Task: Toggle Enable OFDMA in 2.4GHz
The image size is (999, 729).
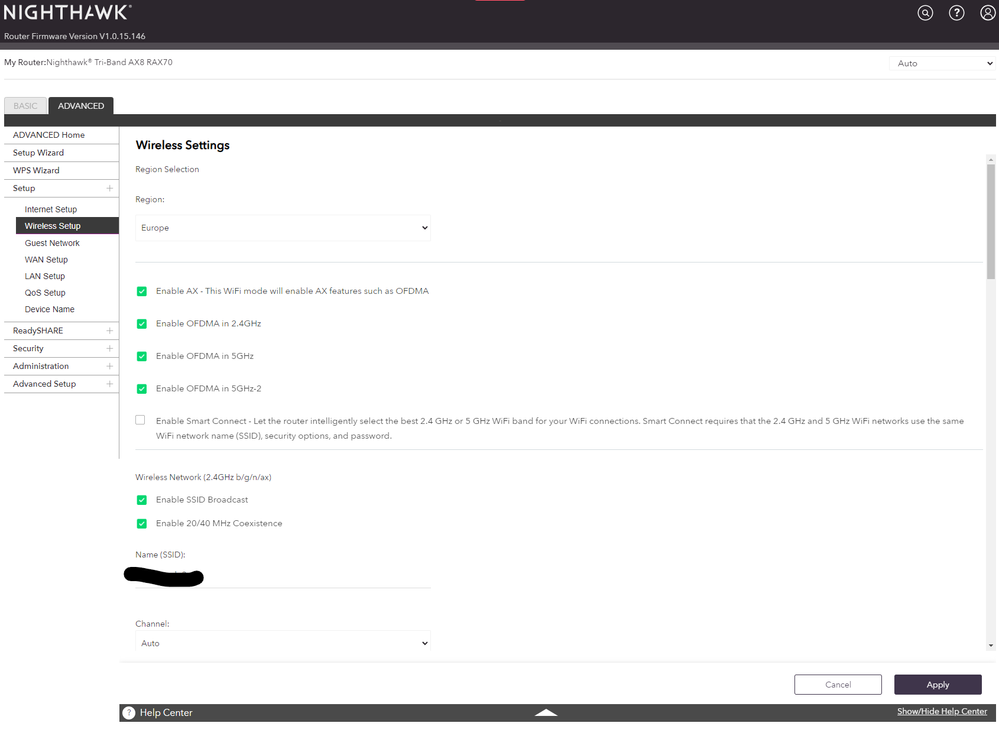Action: tap(141, 324)
